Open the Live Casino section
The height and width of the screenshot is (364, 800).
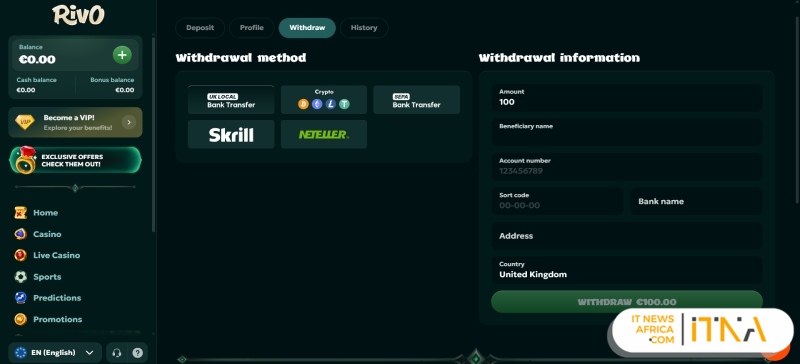57,255
